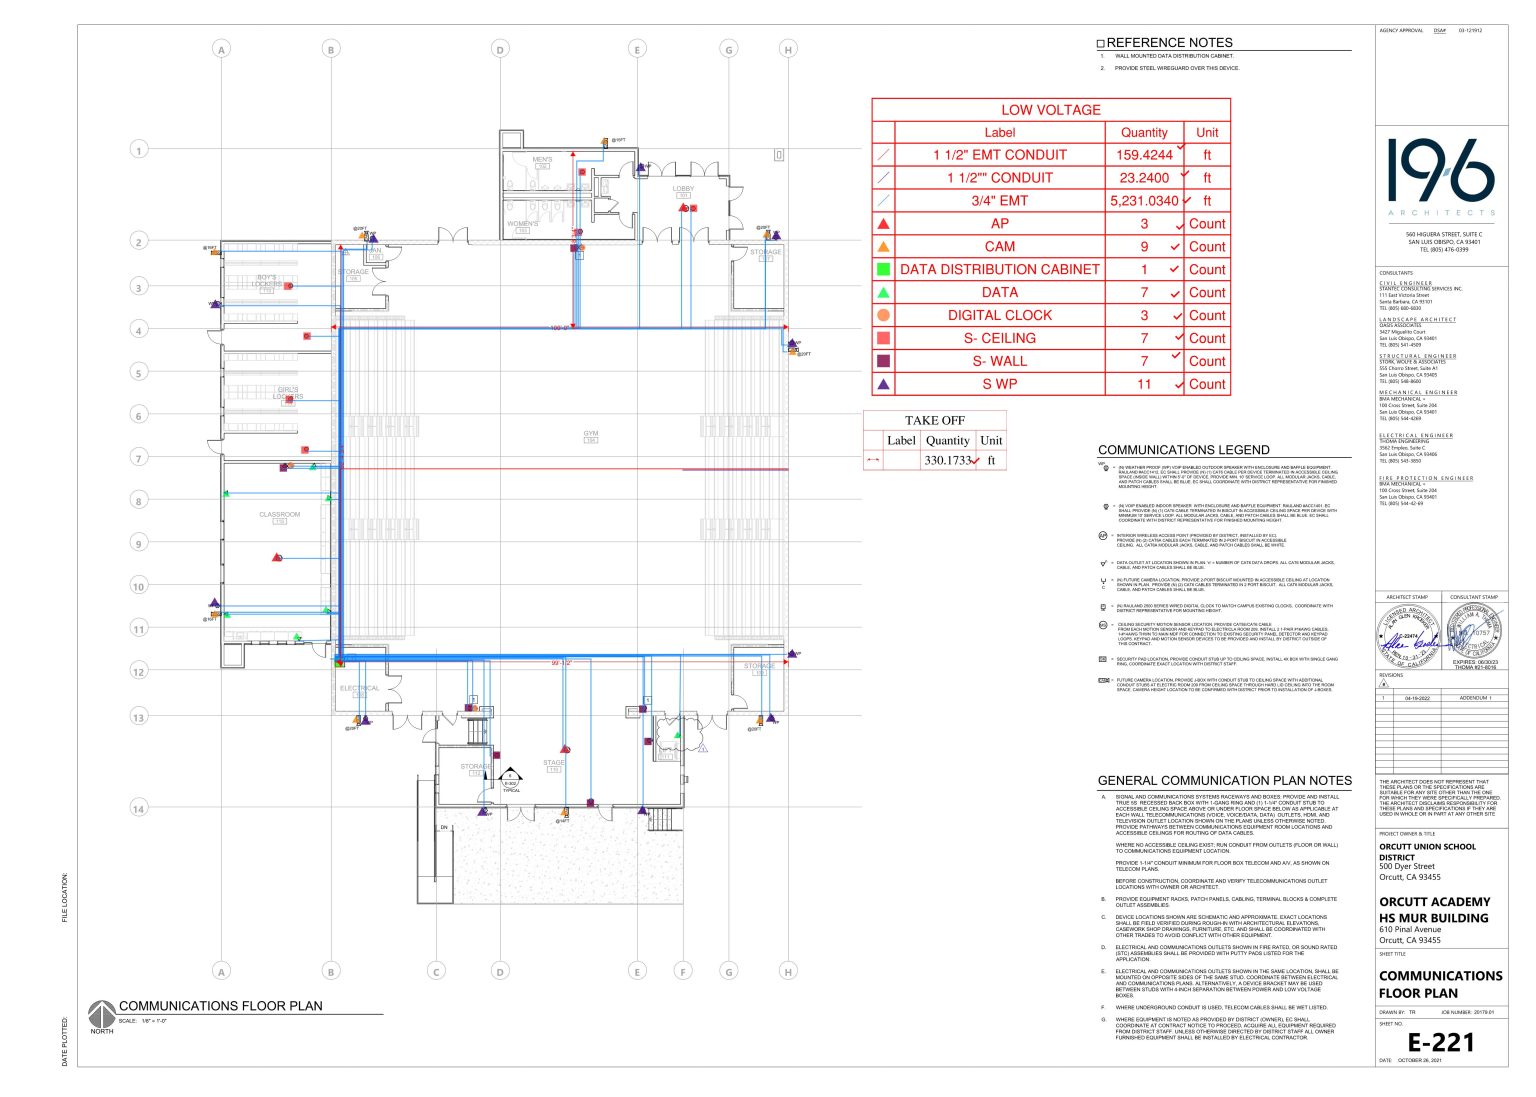Click the green DATA triangle symbol
Image resolution: width=1536 pixels, height=1097 pixels.
(882, 292)
